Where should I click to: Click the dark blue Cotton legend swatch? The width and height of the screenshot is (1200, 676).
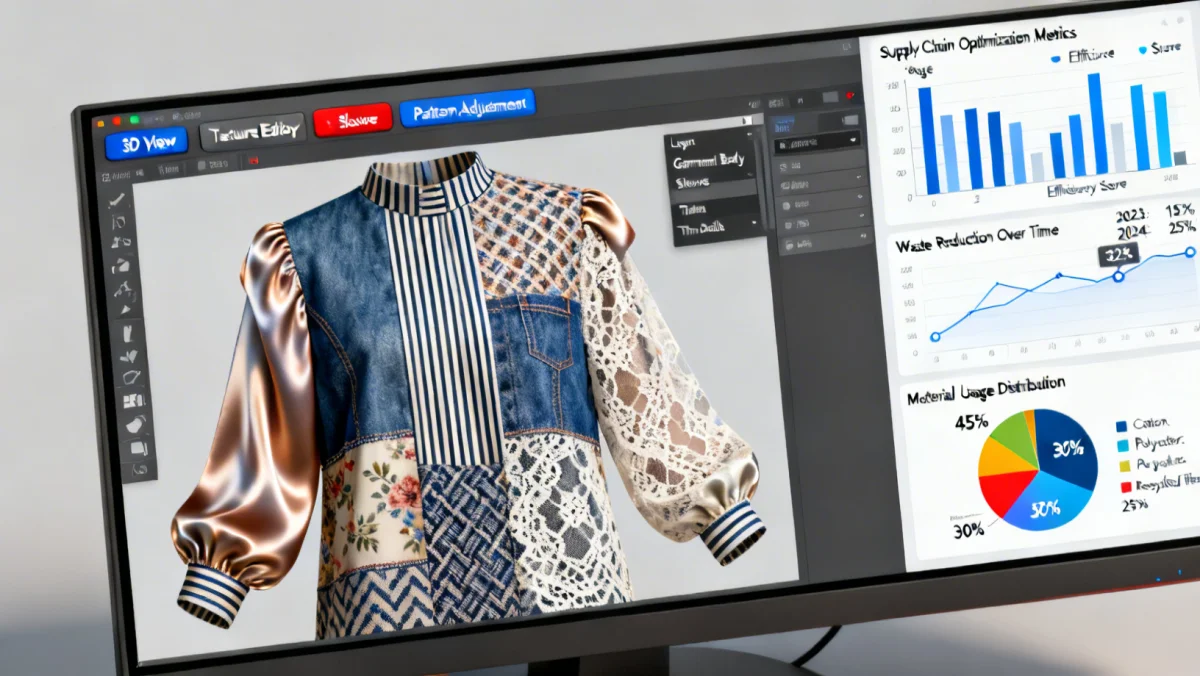coord(1122,426)
